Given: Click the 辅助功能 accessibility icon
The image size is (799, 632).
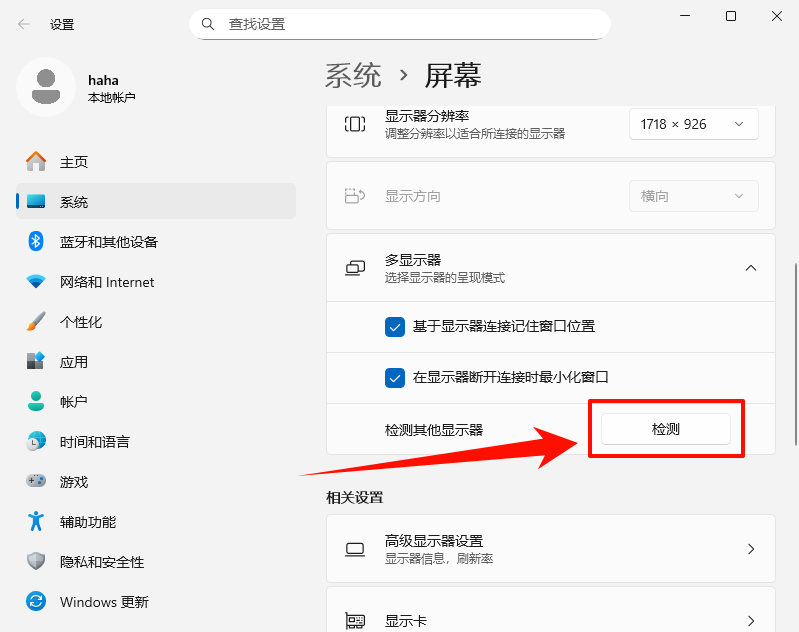Looking at the screenshot, I should click(x=36, y=521).
